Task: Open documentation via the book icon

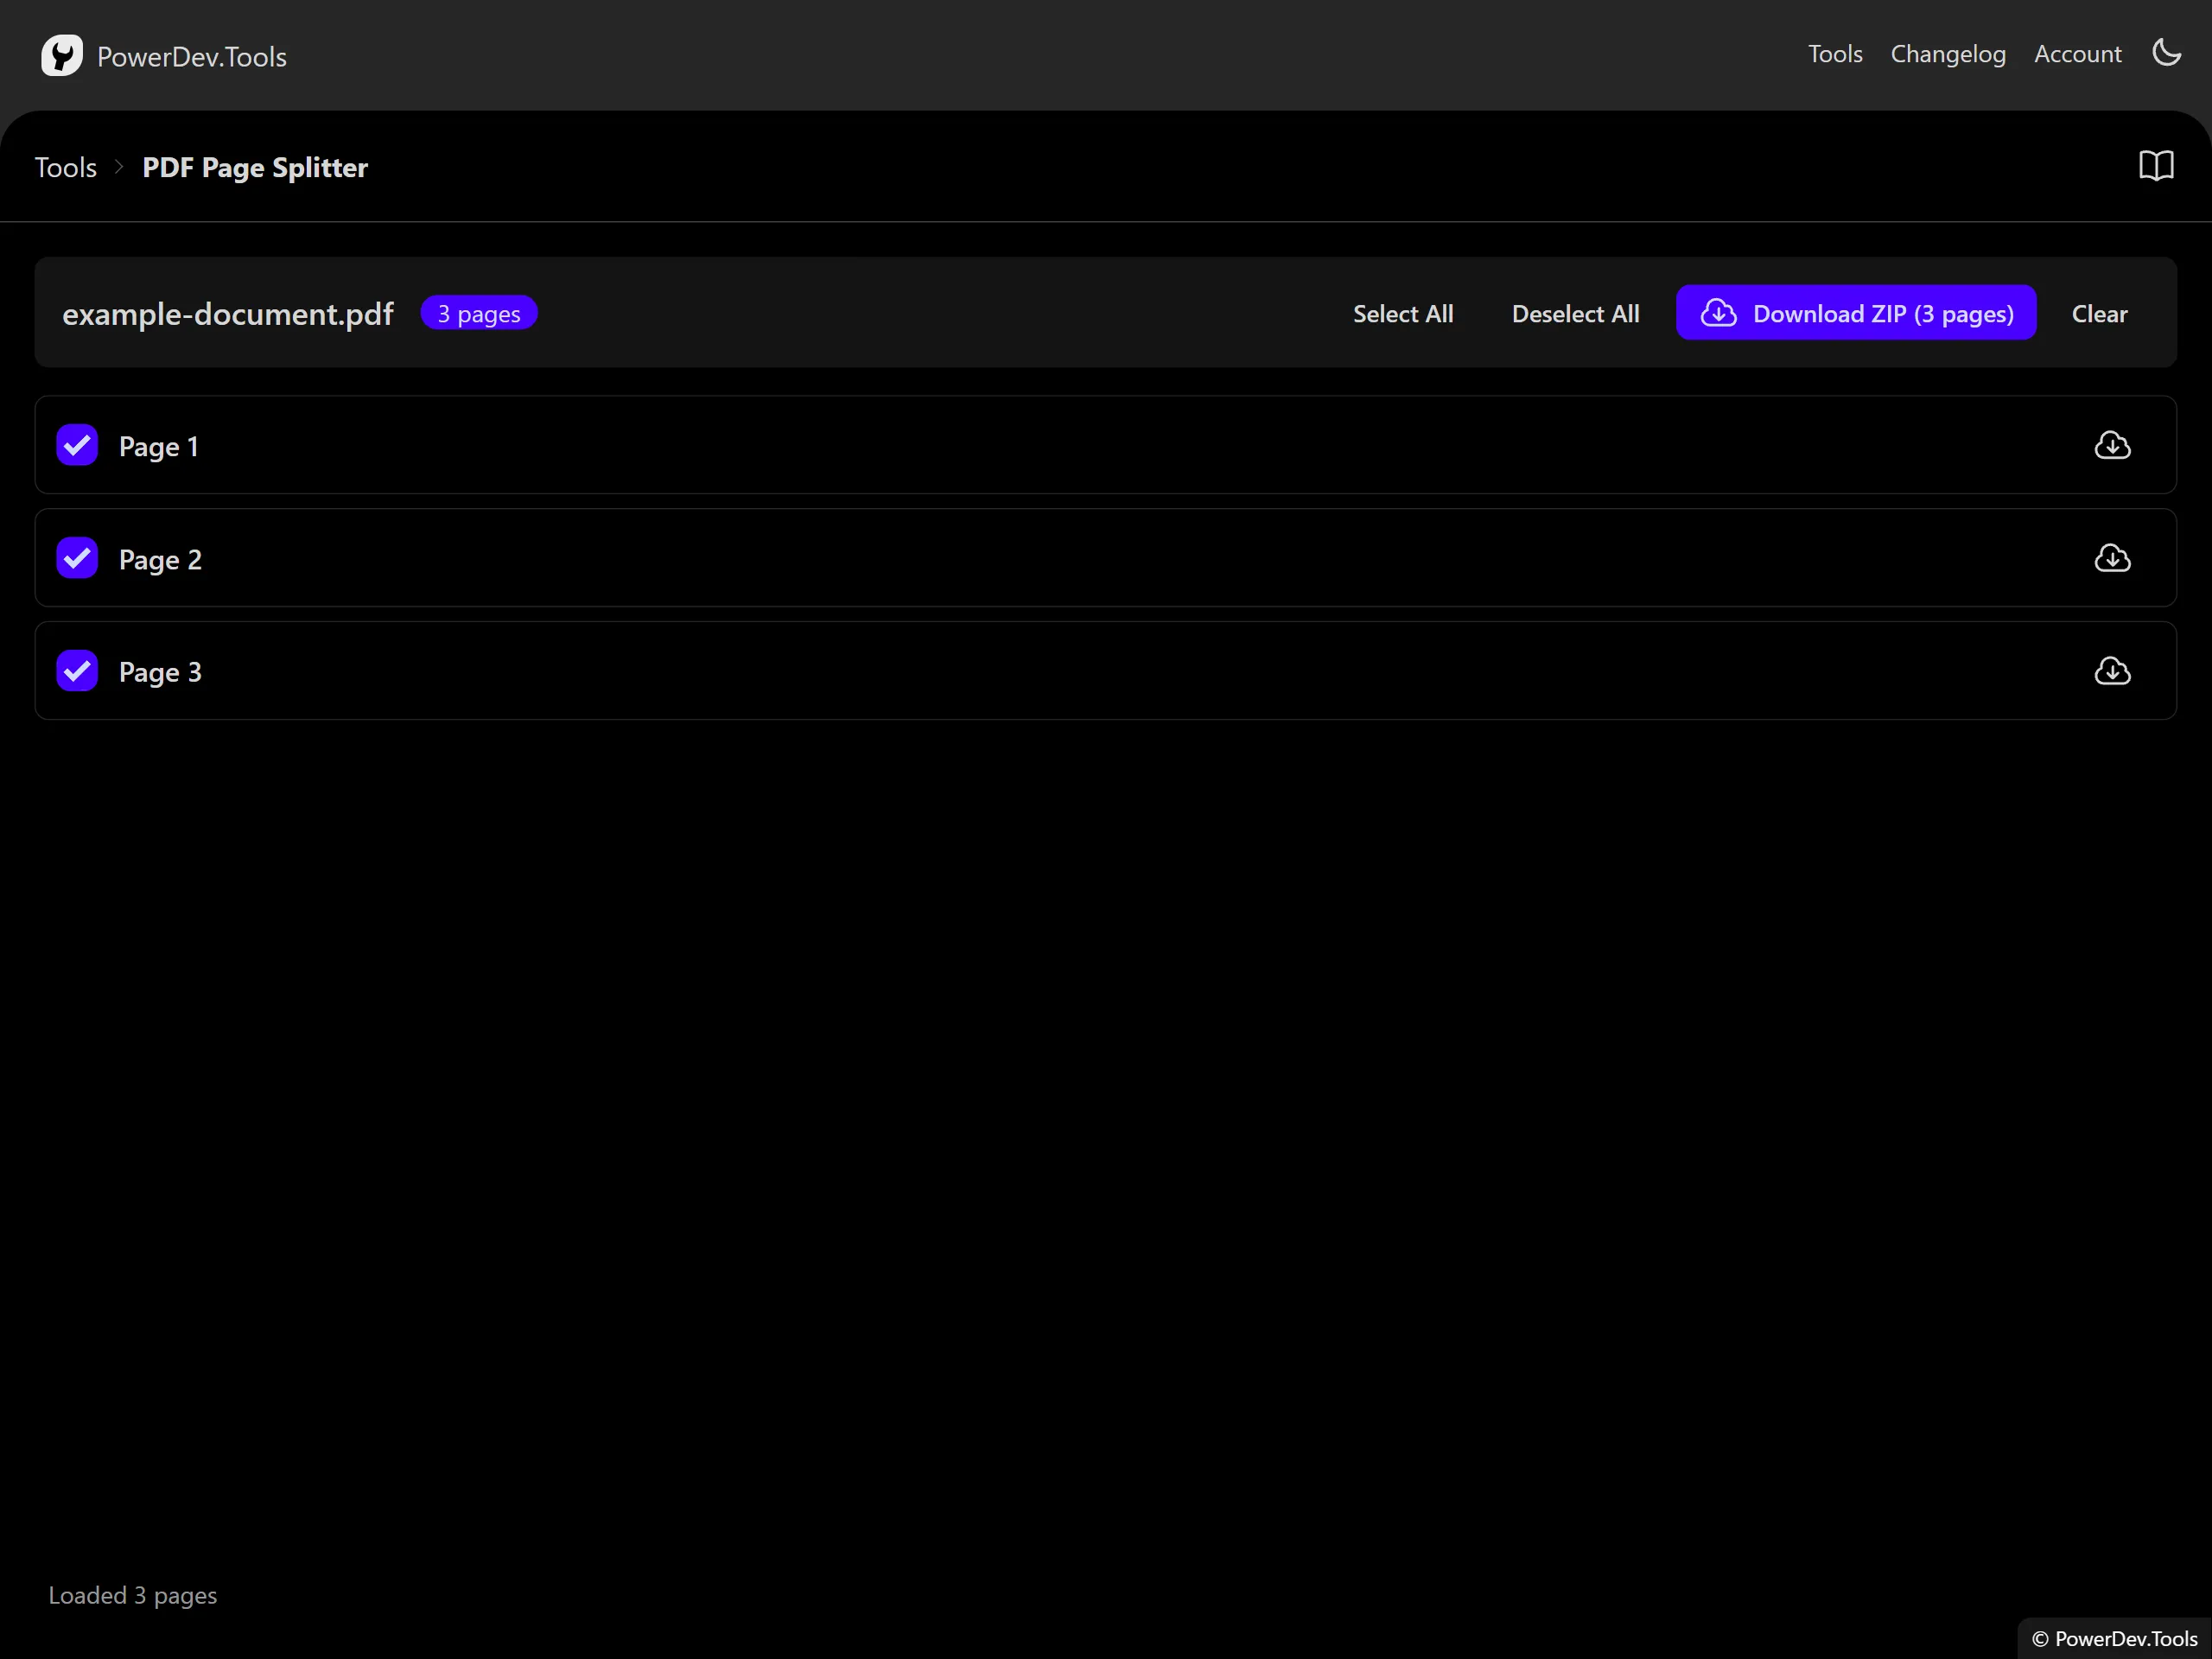Action: 2156,165
